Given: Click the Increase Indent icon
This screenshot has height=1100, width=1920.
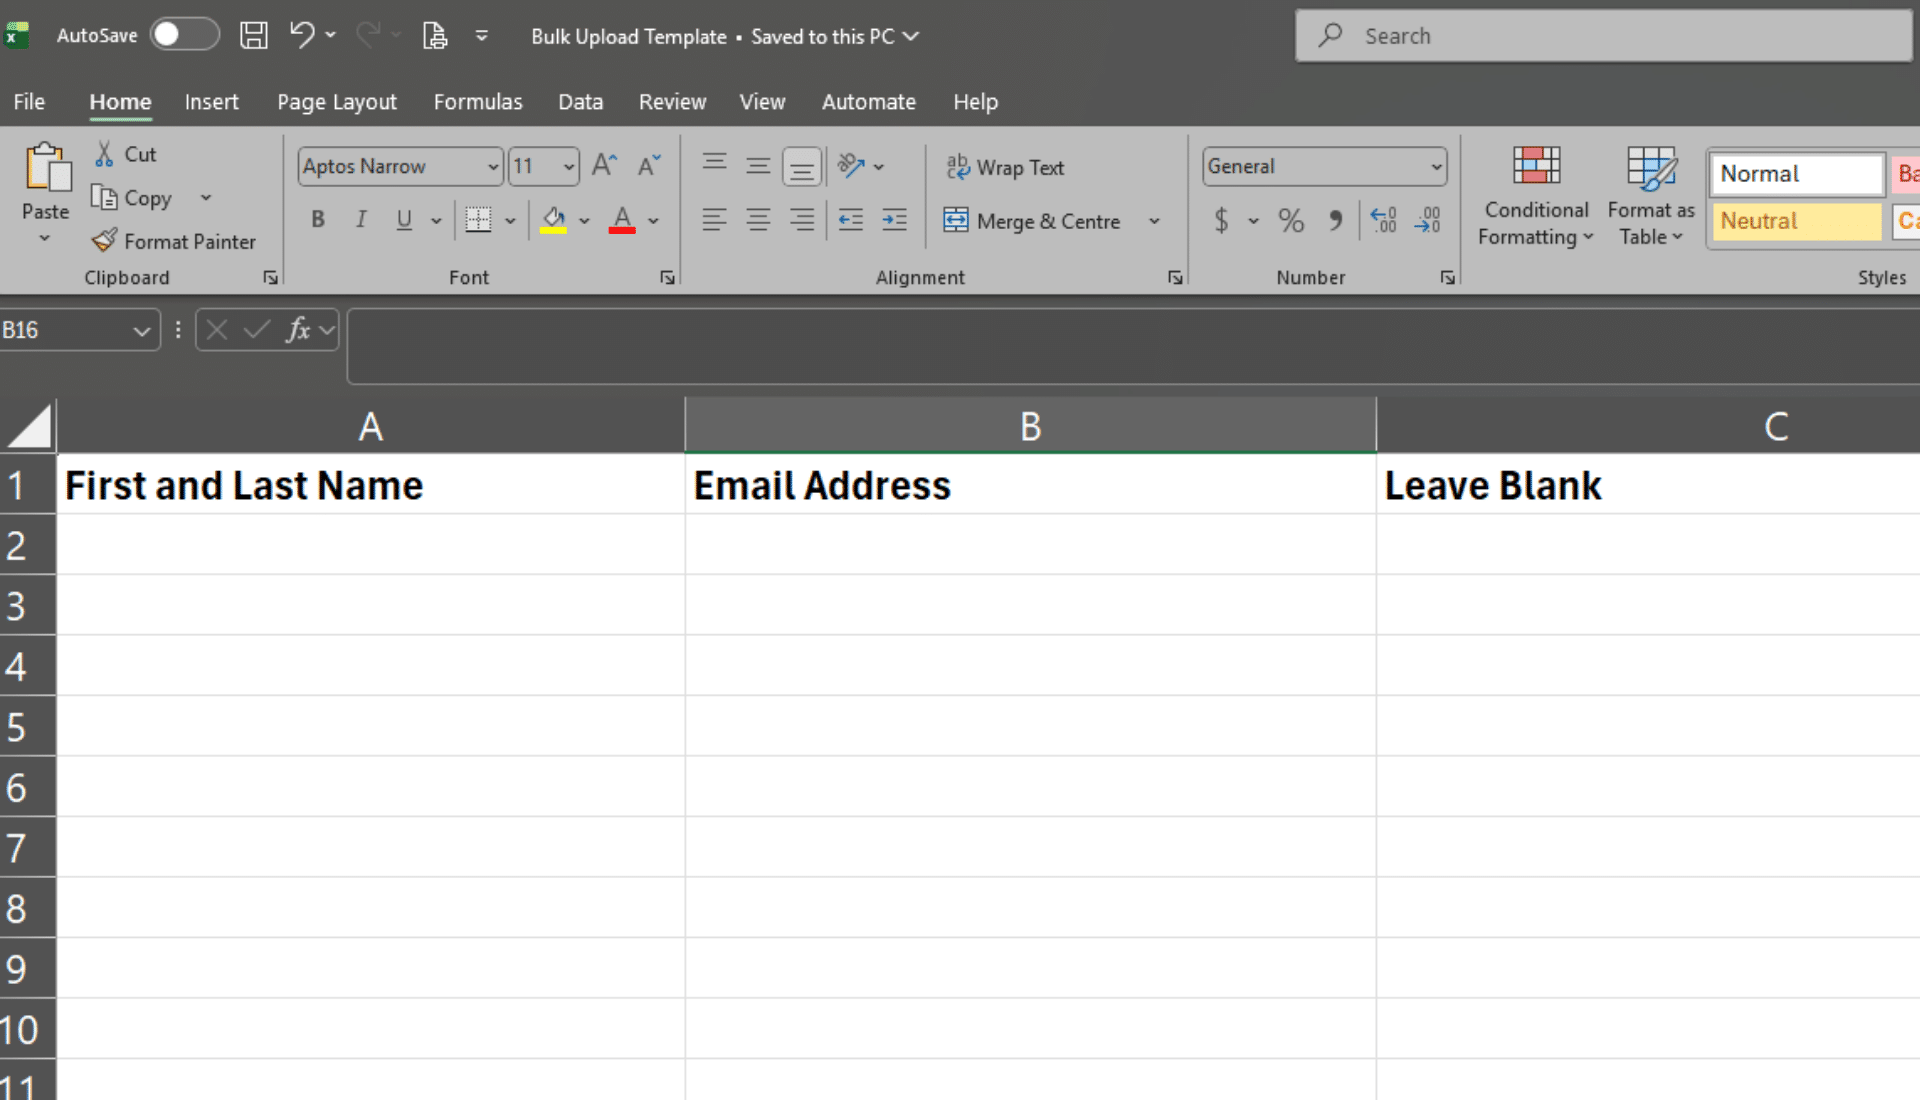Looking at the screenshot, I should pos(894,220).
